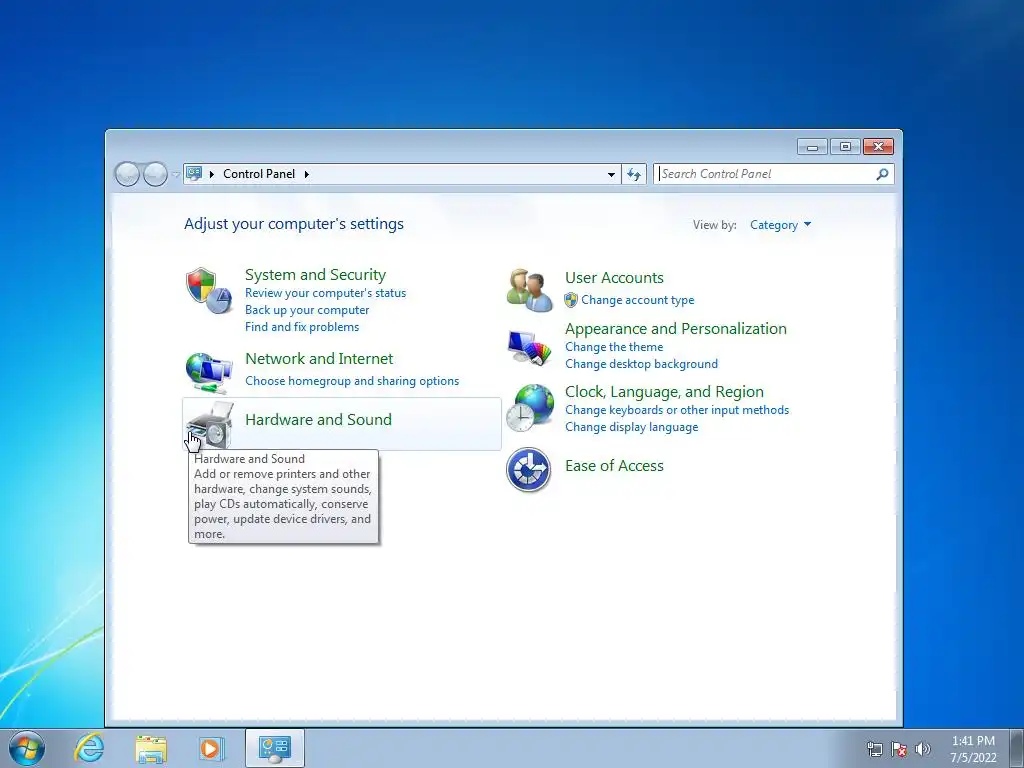Select Change the theme link

pos(614,347)
